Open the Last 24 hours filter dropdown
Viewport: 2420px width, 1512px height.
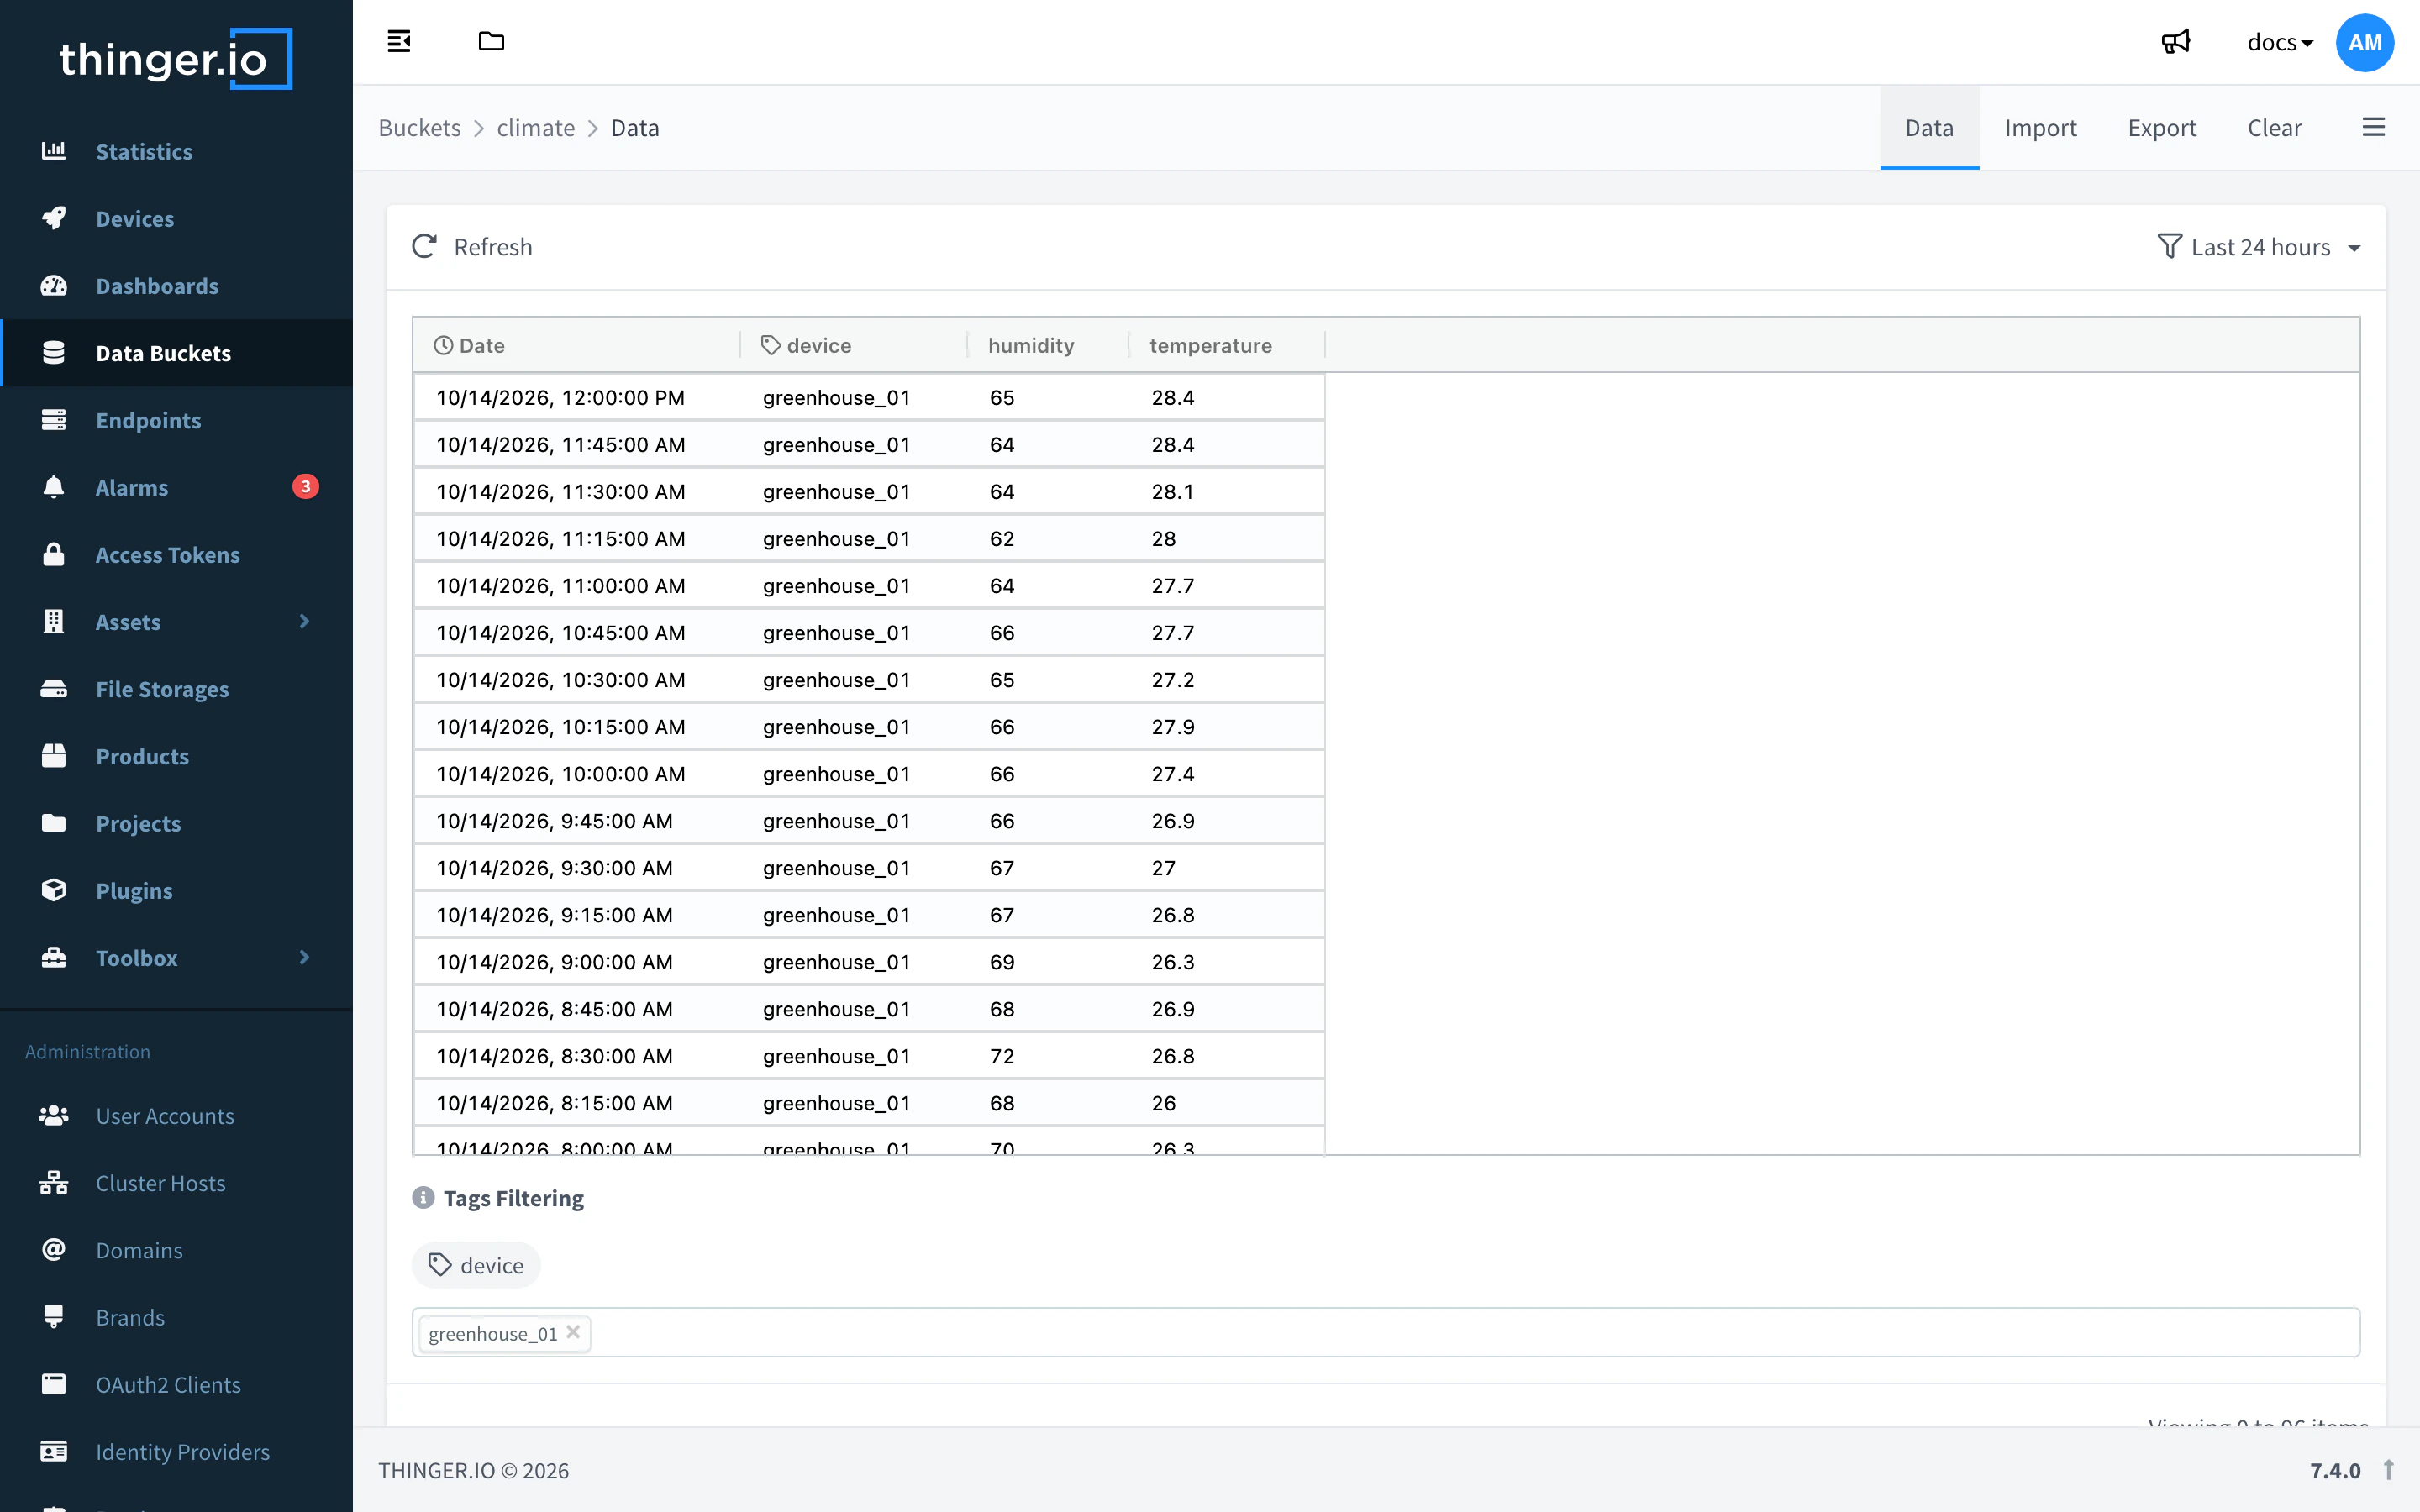pyautogui.click(x=2259, y=247)
